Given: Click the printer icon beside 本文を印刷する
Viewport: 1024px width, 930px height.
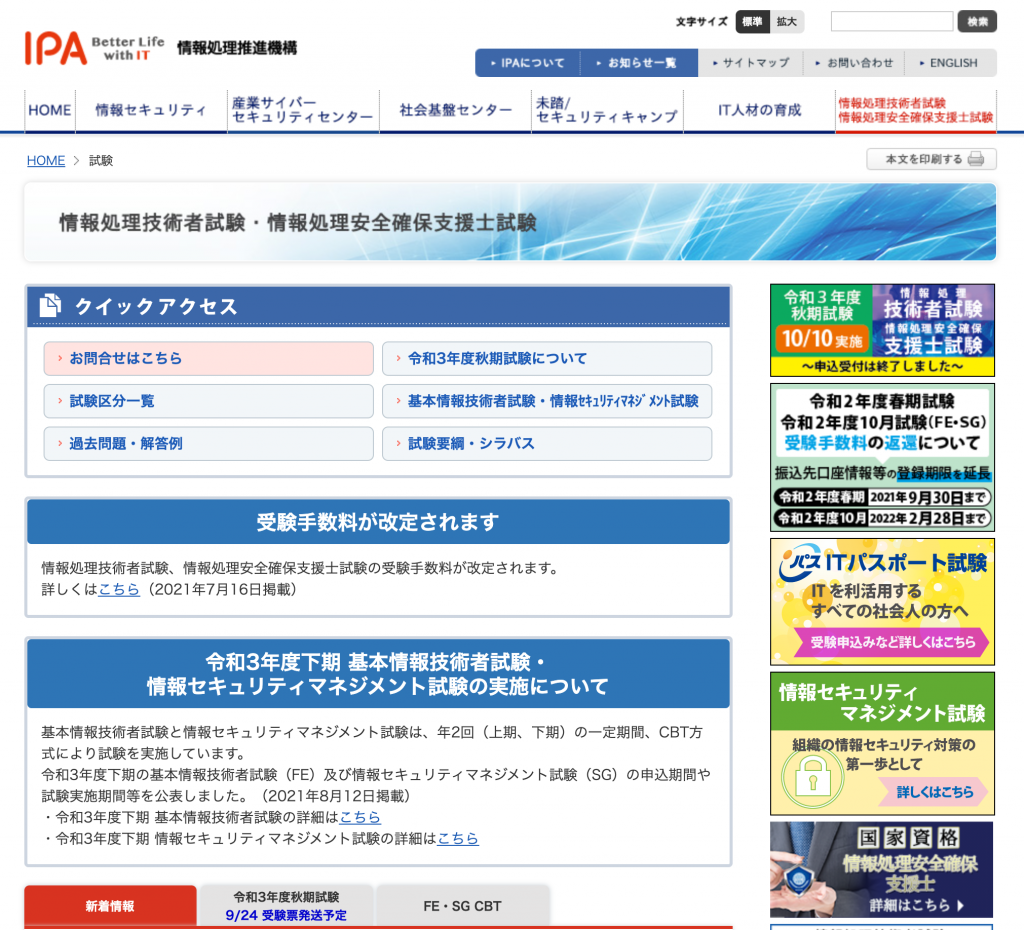Looking at the screenshot, I should pos(976,159).
